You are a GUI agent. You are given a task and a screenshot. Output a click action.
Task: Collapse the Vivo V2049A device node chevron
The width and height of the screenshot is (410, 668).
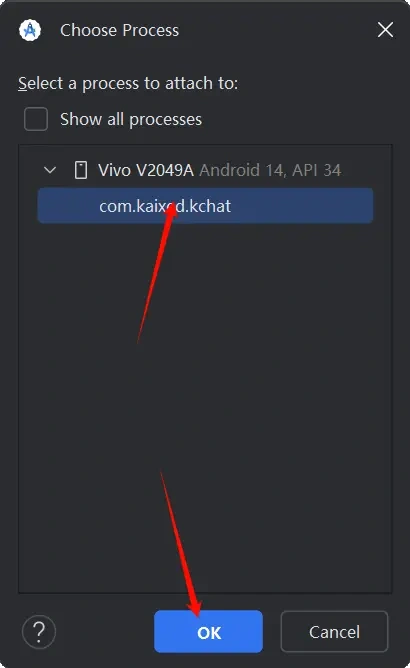(x=50, y=170)
